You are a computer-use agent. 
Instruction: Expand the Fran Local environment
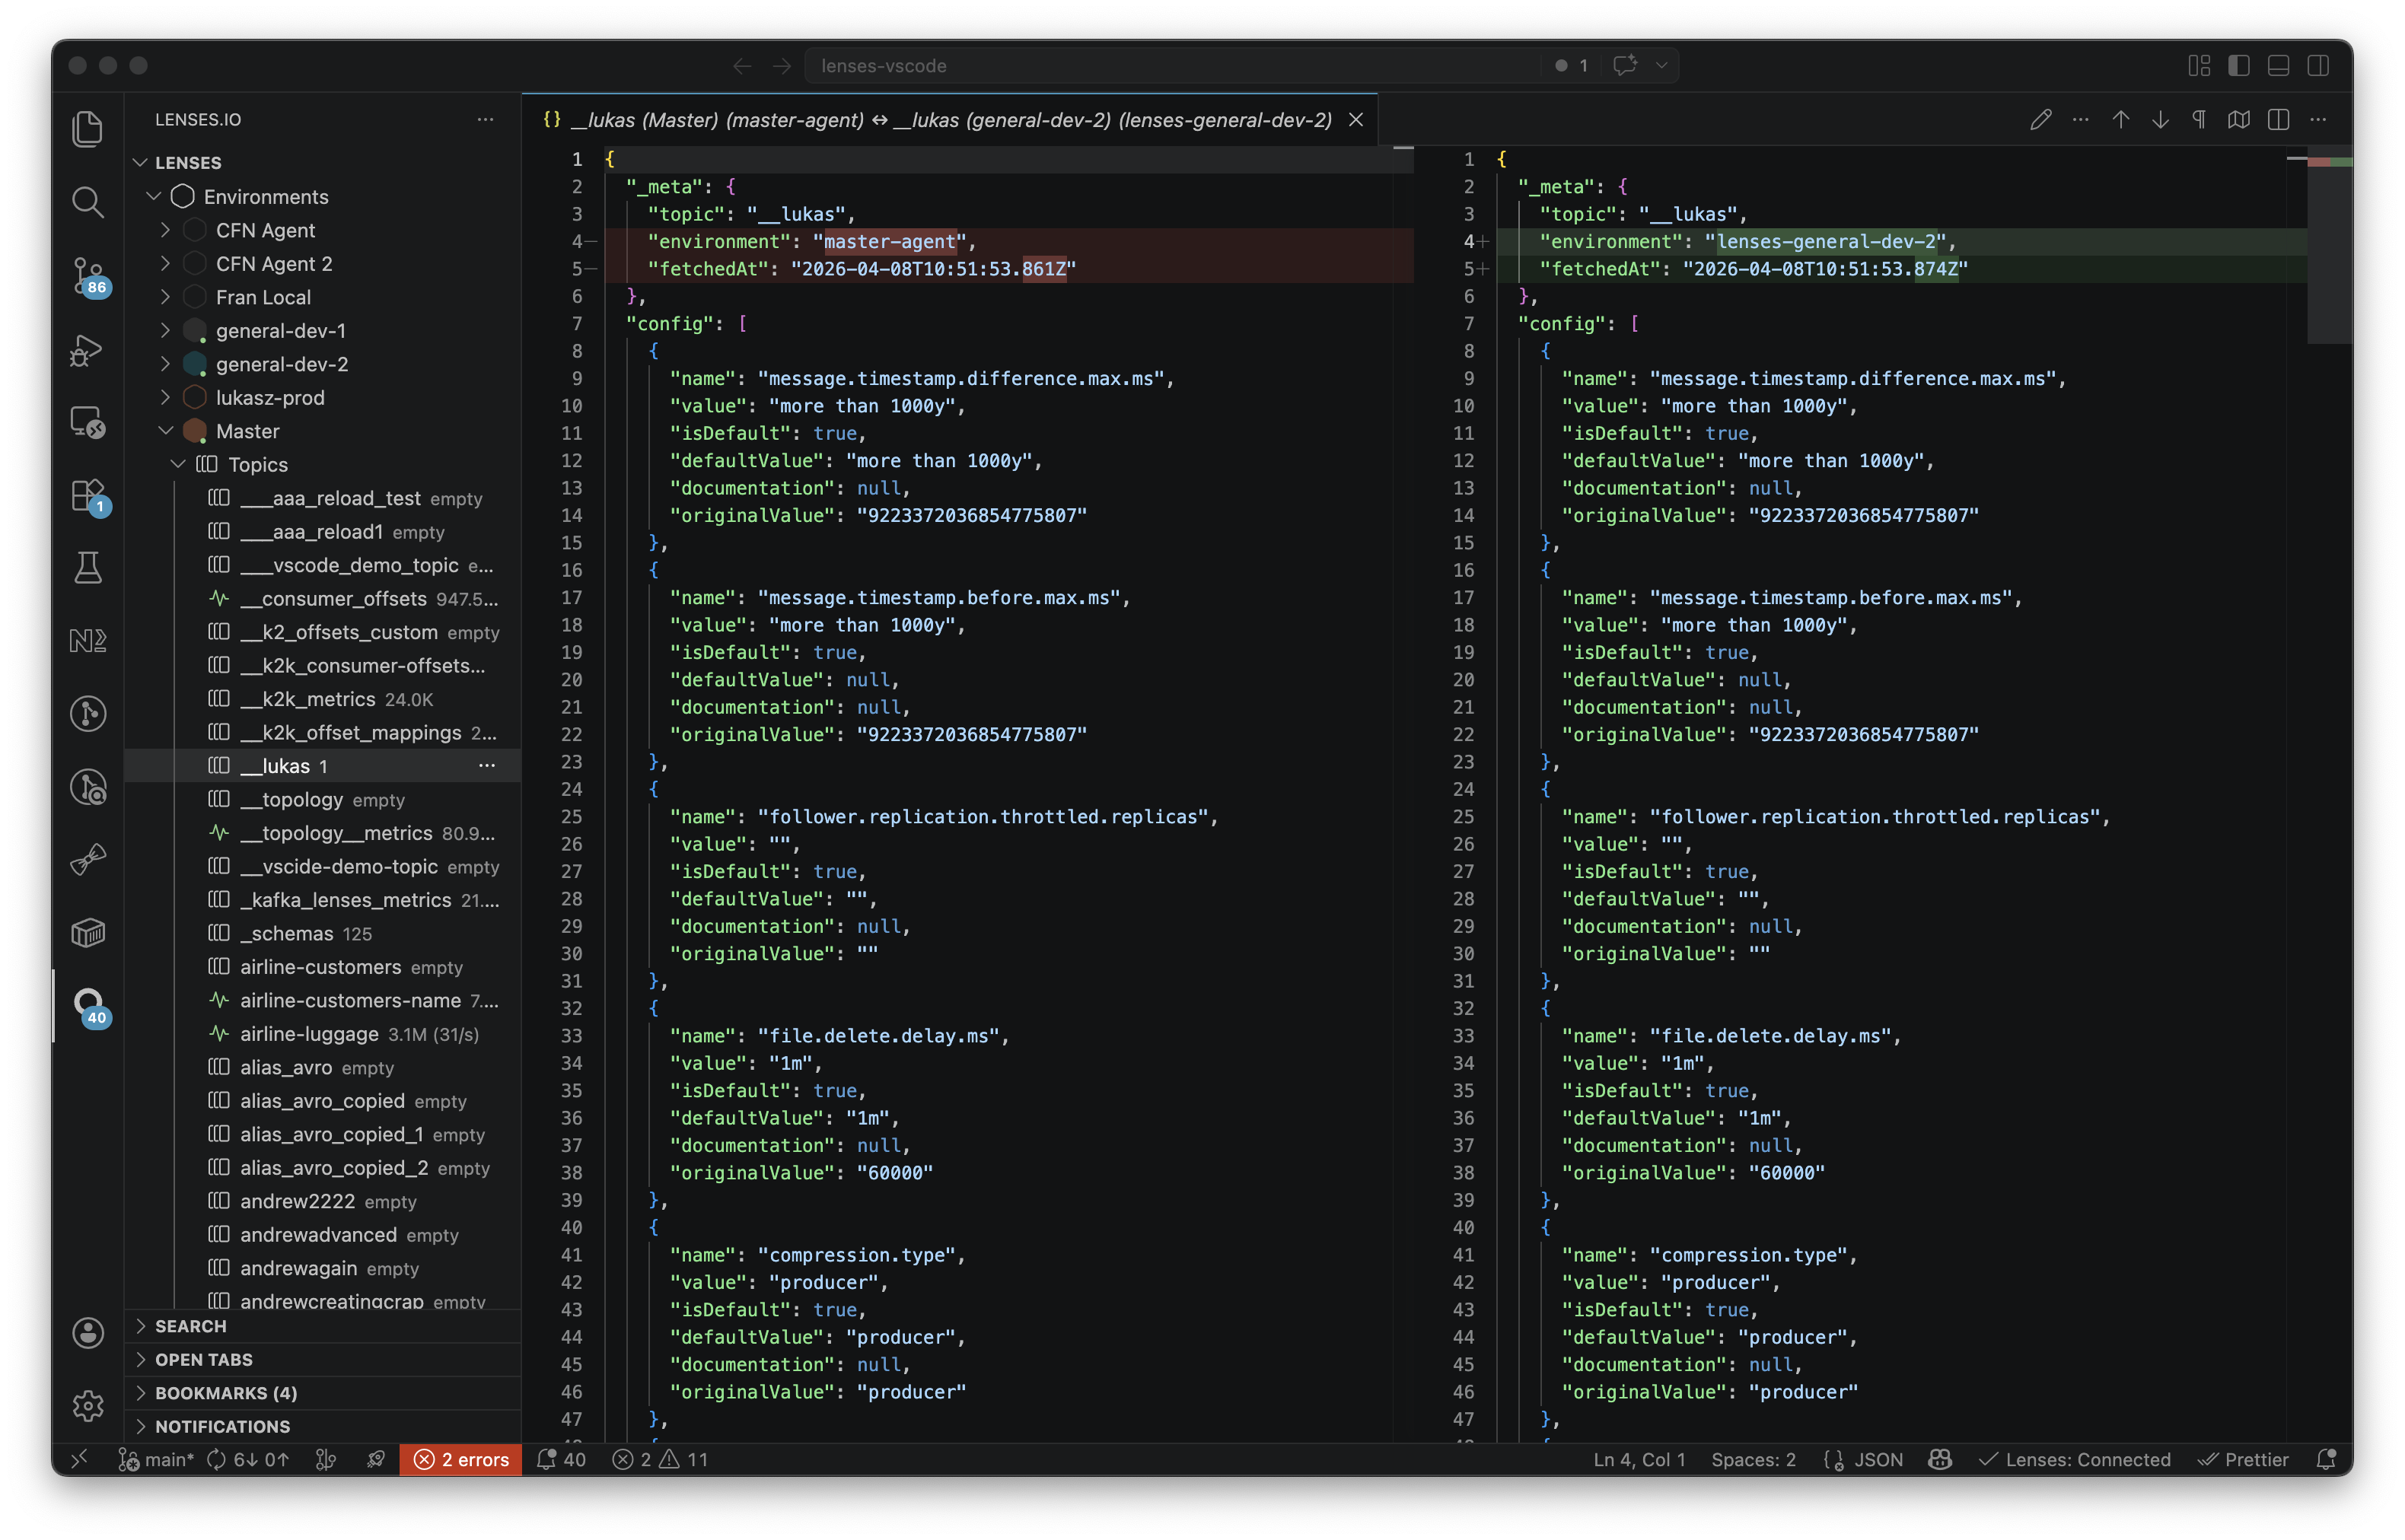point(166,297)
